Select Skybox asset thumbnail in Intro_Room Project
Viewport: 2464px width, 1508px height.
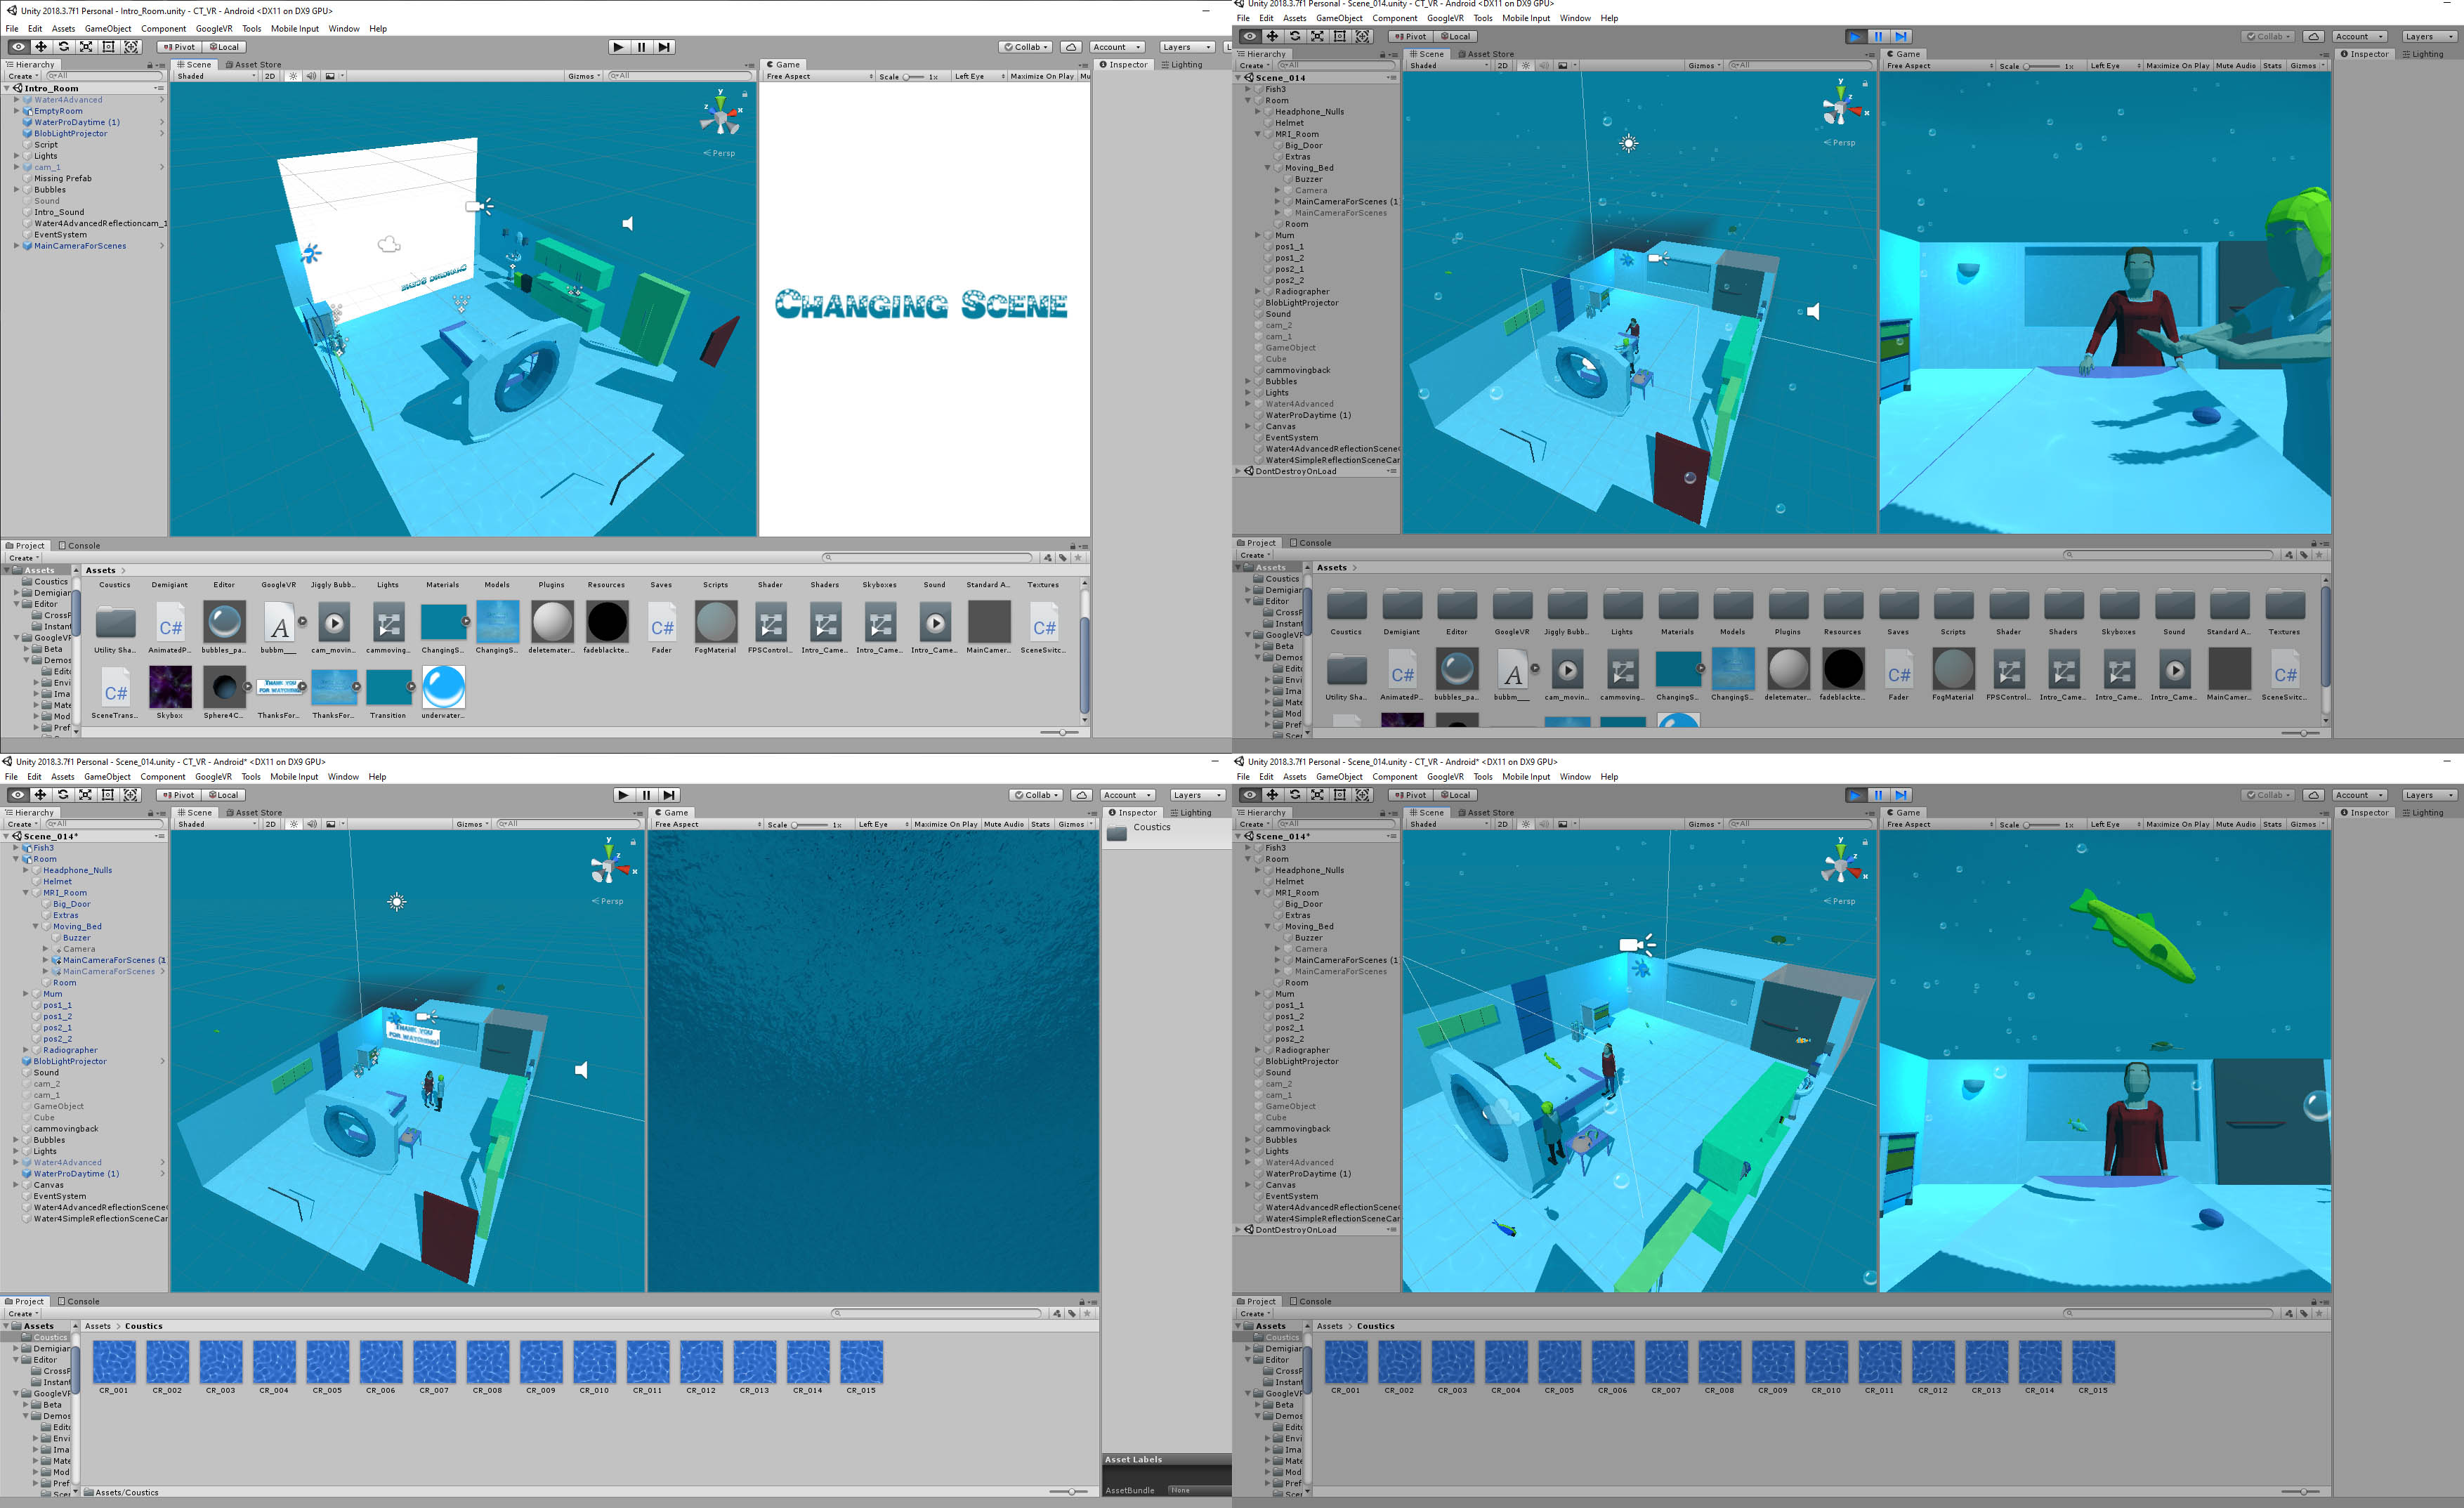tap(170, 688)
